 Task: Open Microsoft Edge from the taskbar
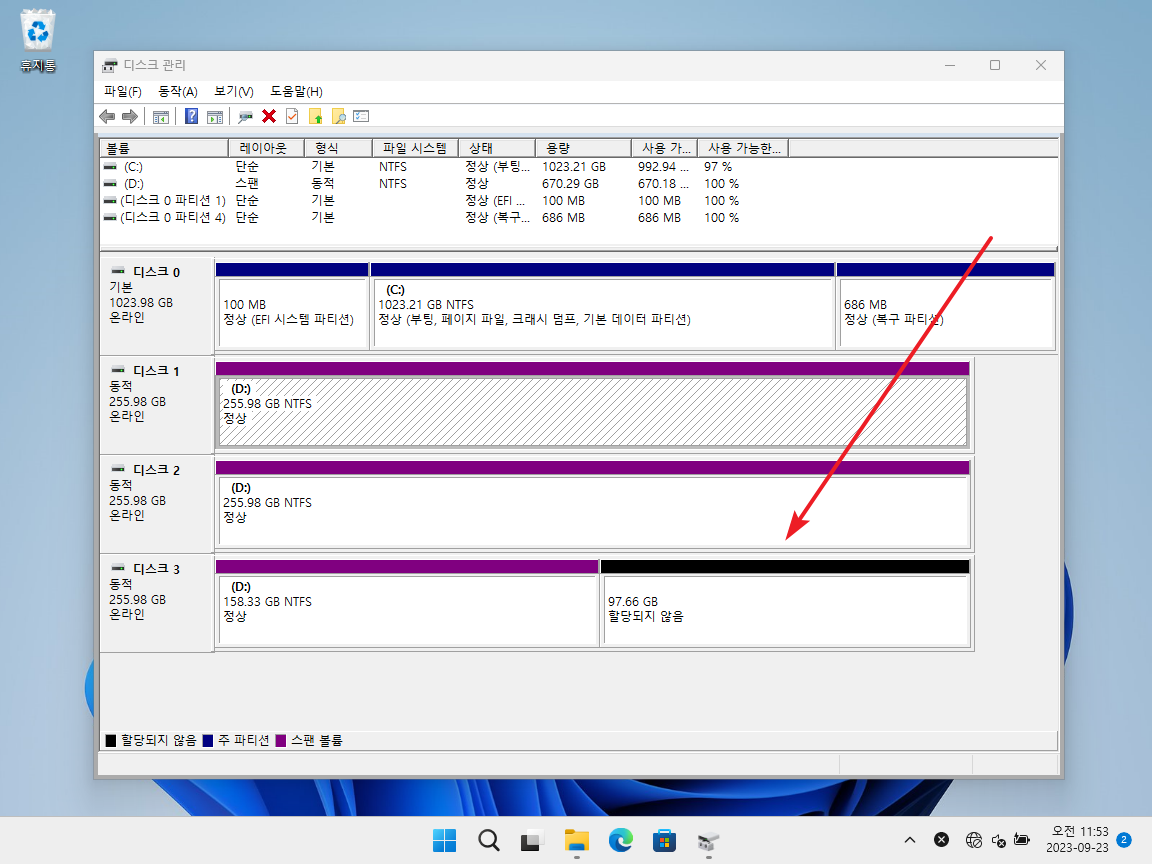tap(621, 840)
